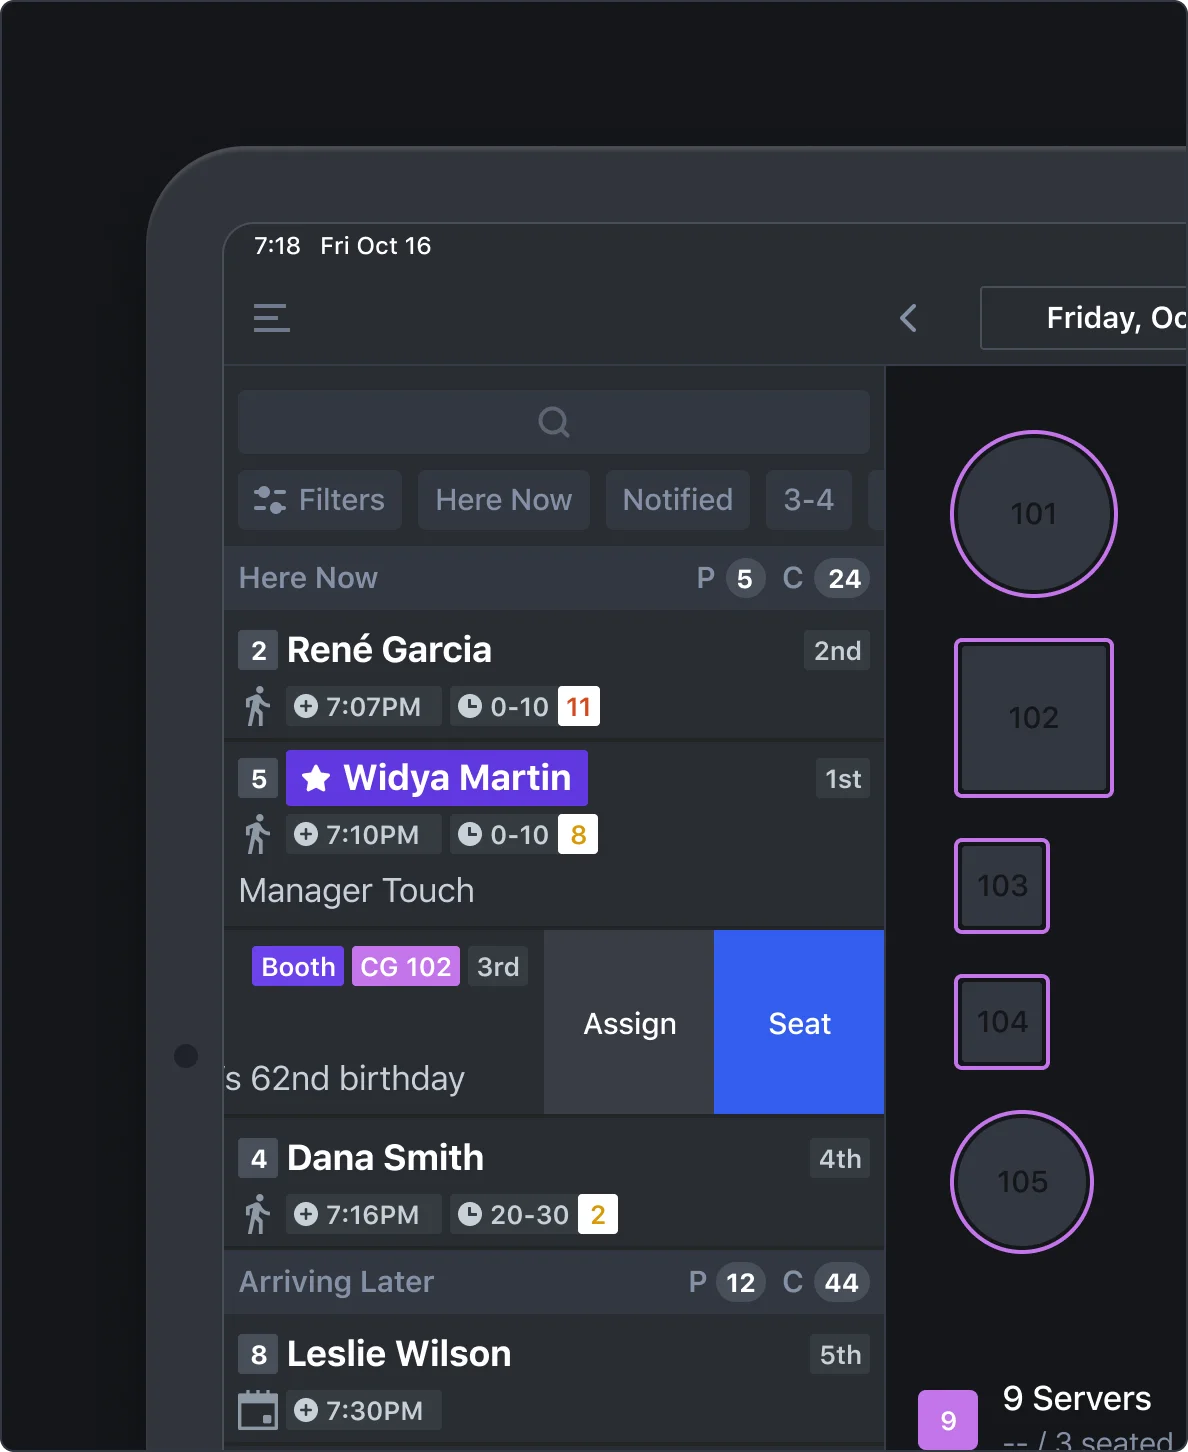Click the clock icon next to 20-30 wait
Viewport: 1188px width, 1452px height.
[469, 1214]
